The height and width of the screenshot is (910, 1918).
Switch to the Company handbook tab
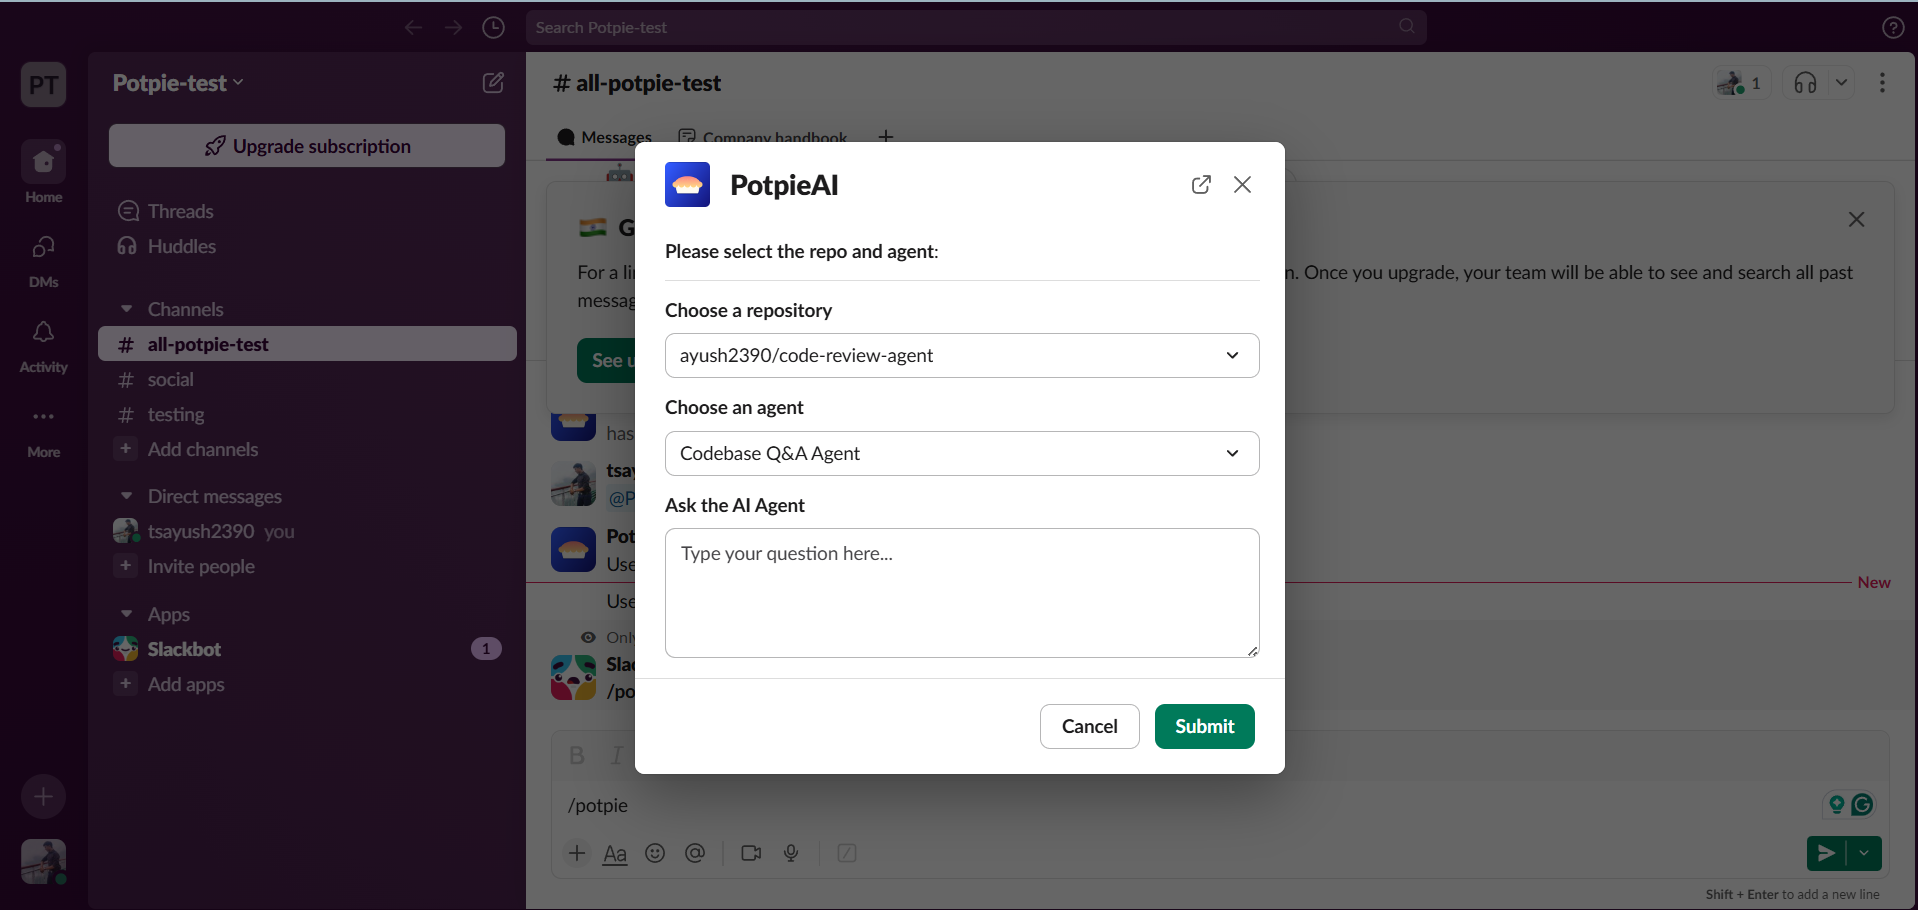coord(763,138)
